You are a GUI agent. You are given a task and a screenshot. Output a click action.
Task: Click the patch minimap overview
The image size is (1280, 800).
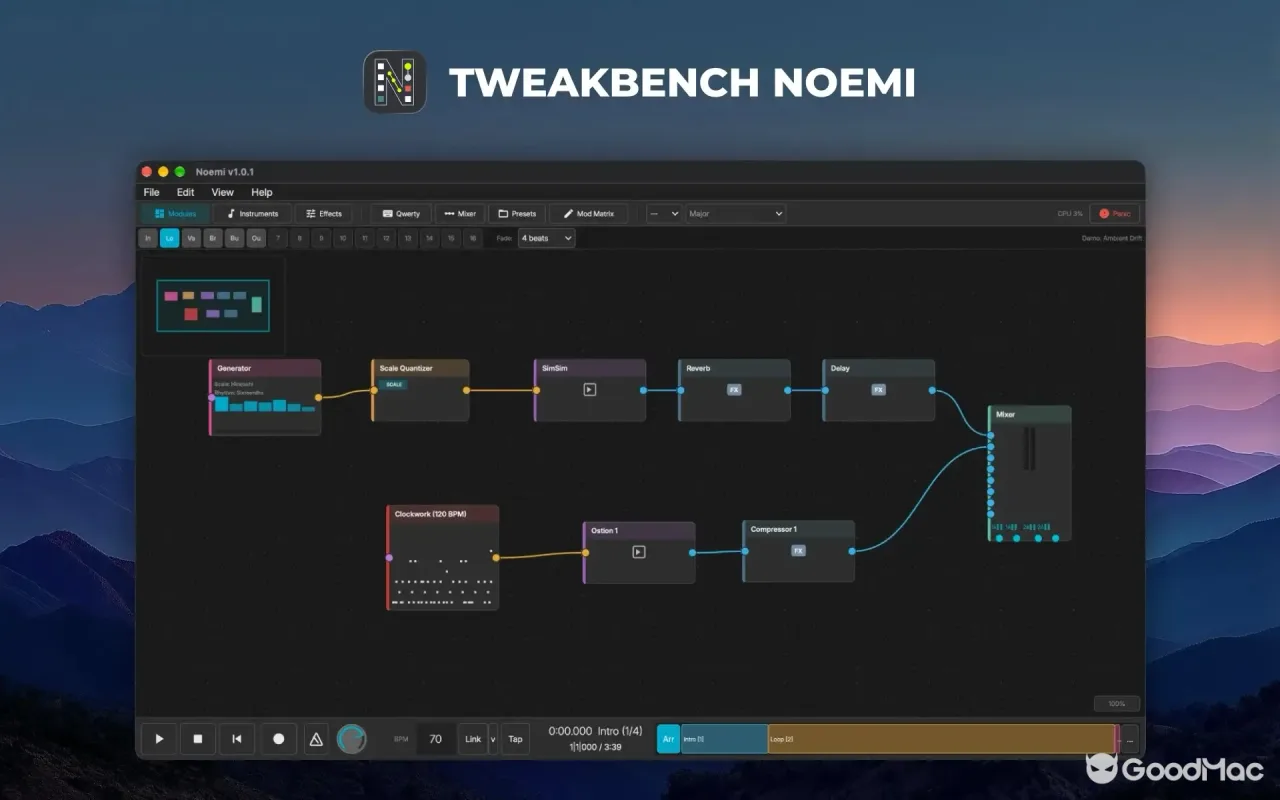pos(213,306)
